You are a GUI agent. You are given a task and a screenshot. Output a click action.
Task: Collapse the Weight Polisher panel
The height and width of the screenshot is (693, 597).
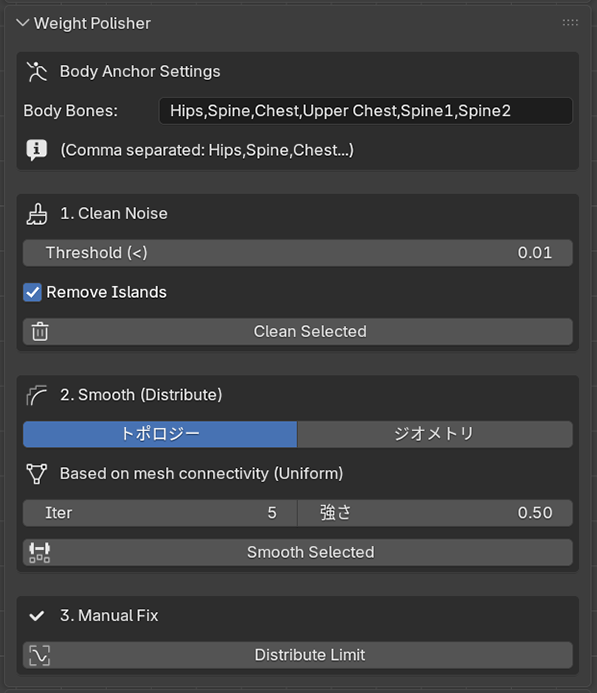coord(23,23)
